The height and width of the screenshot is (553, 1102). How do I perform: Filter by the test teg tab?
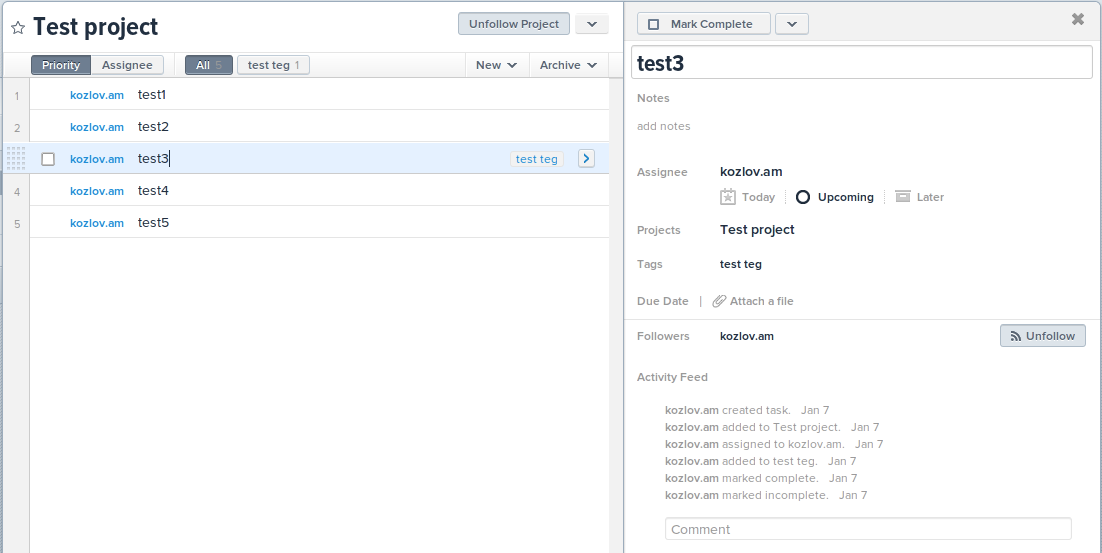click(x=273, y=65)
